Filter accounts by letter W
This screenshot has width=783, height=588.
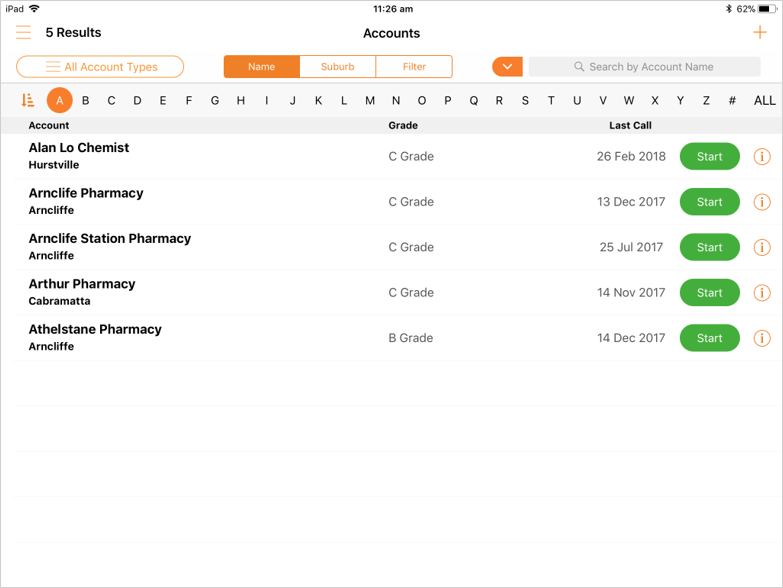pos(629,101)
